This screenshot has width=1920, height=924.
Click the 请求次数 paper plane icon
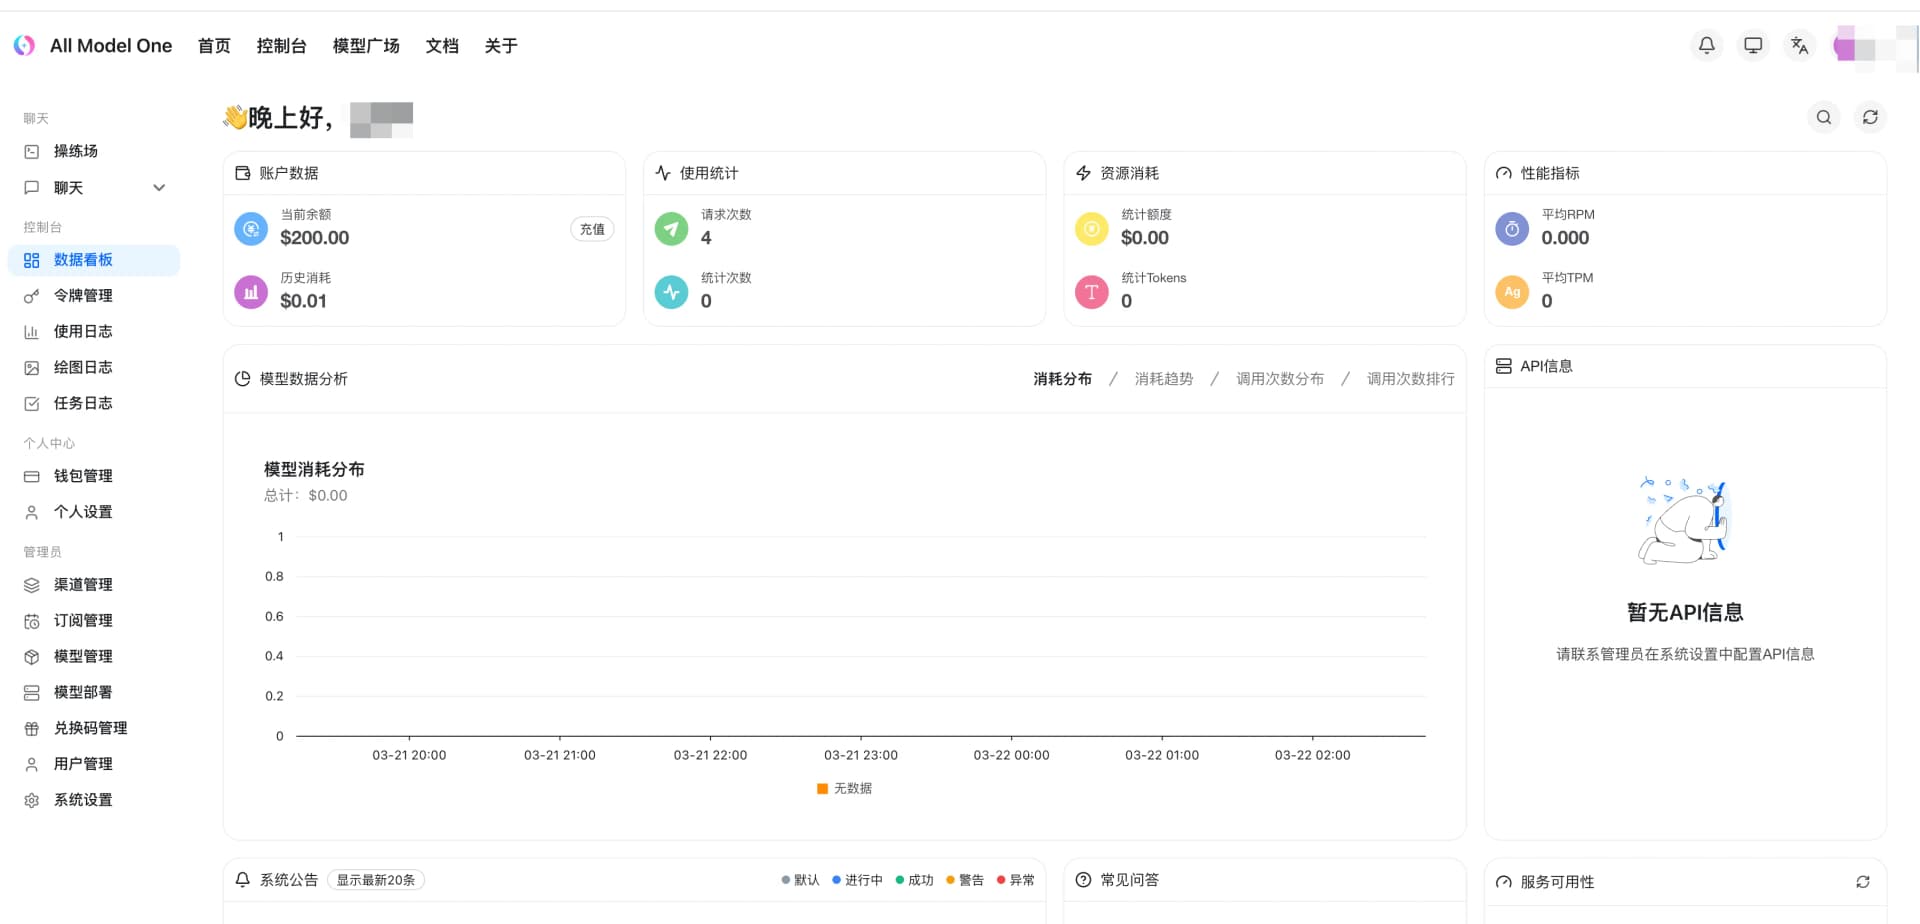click(671, 229)
